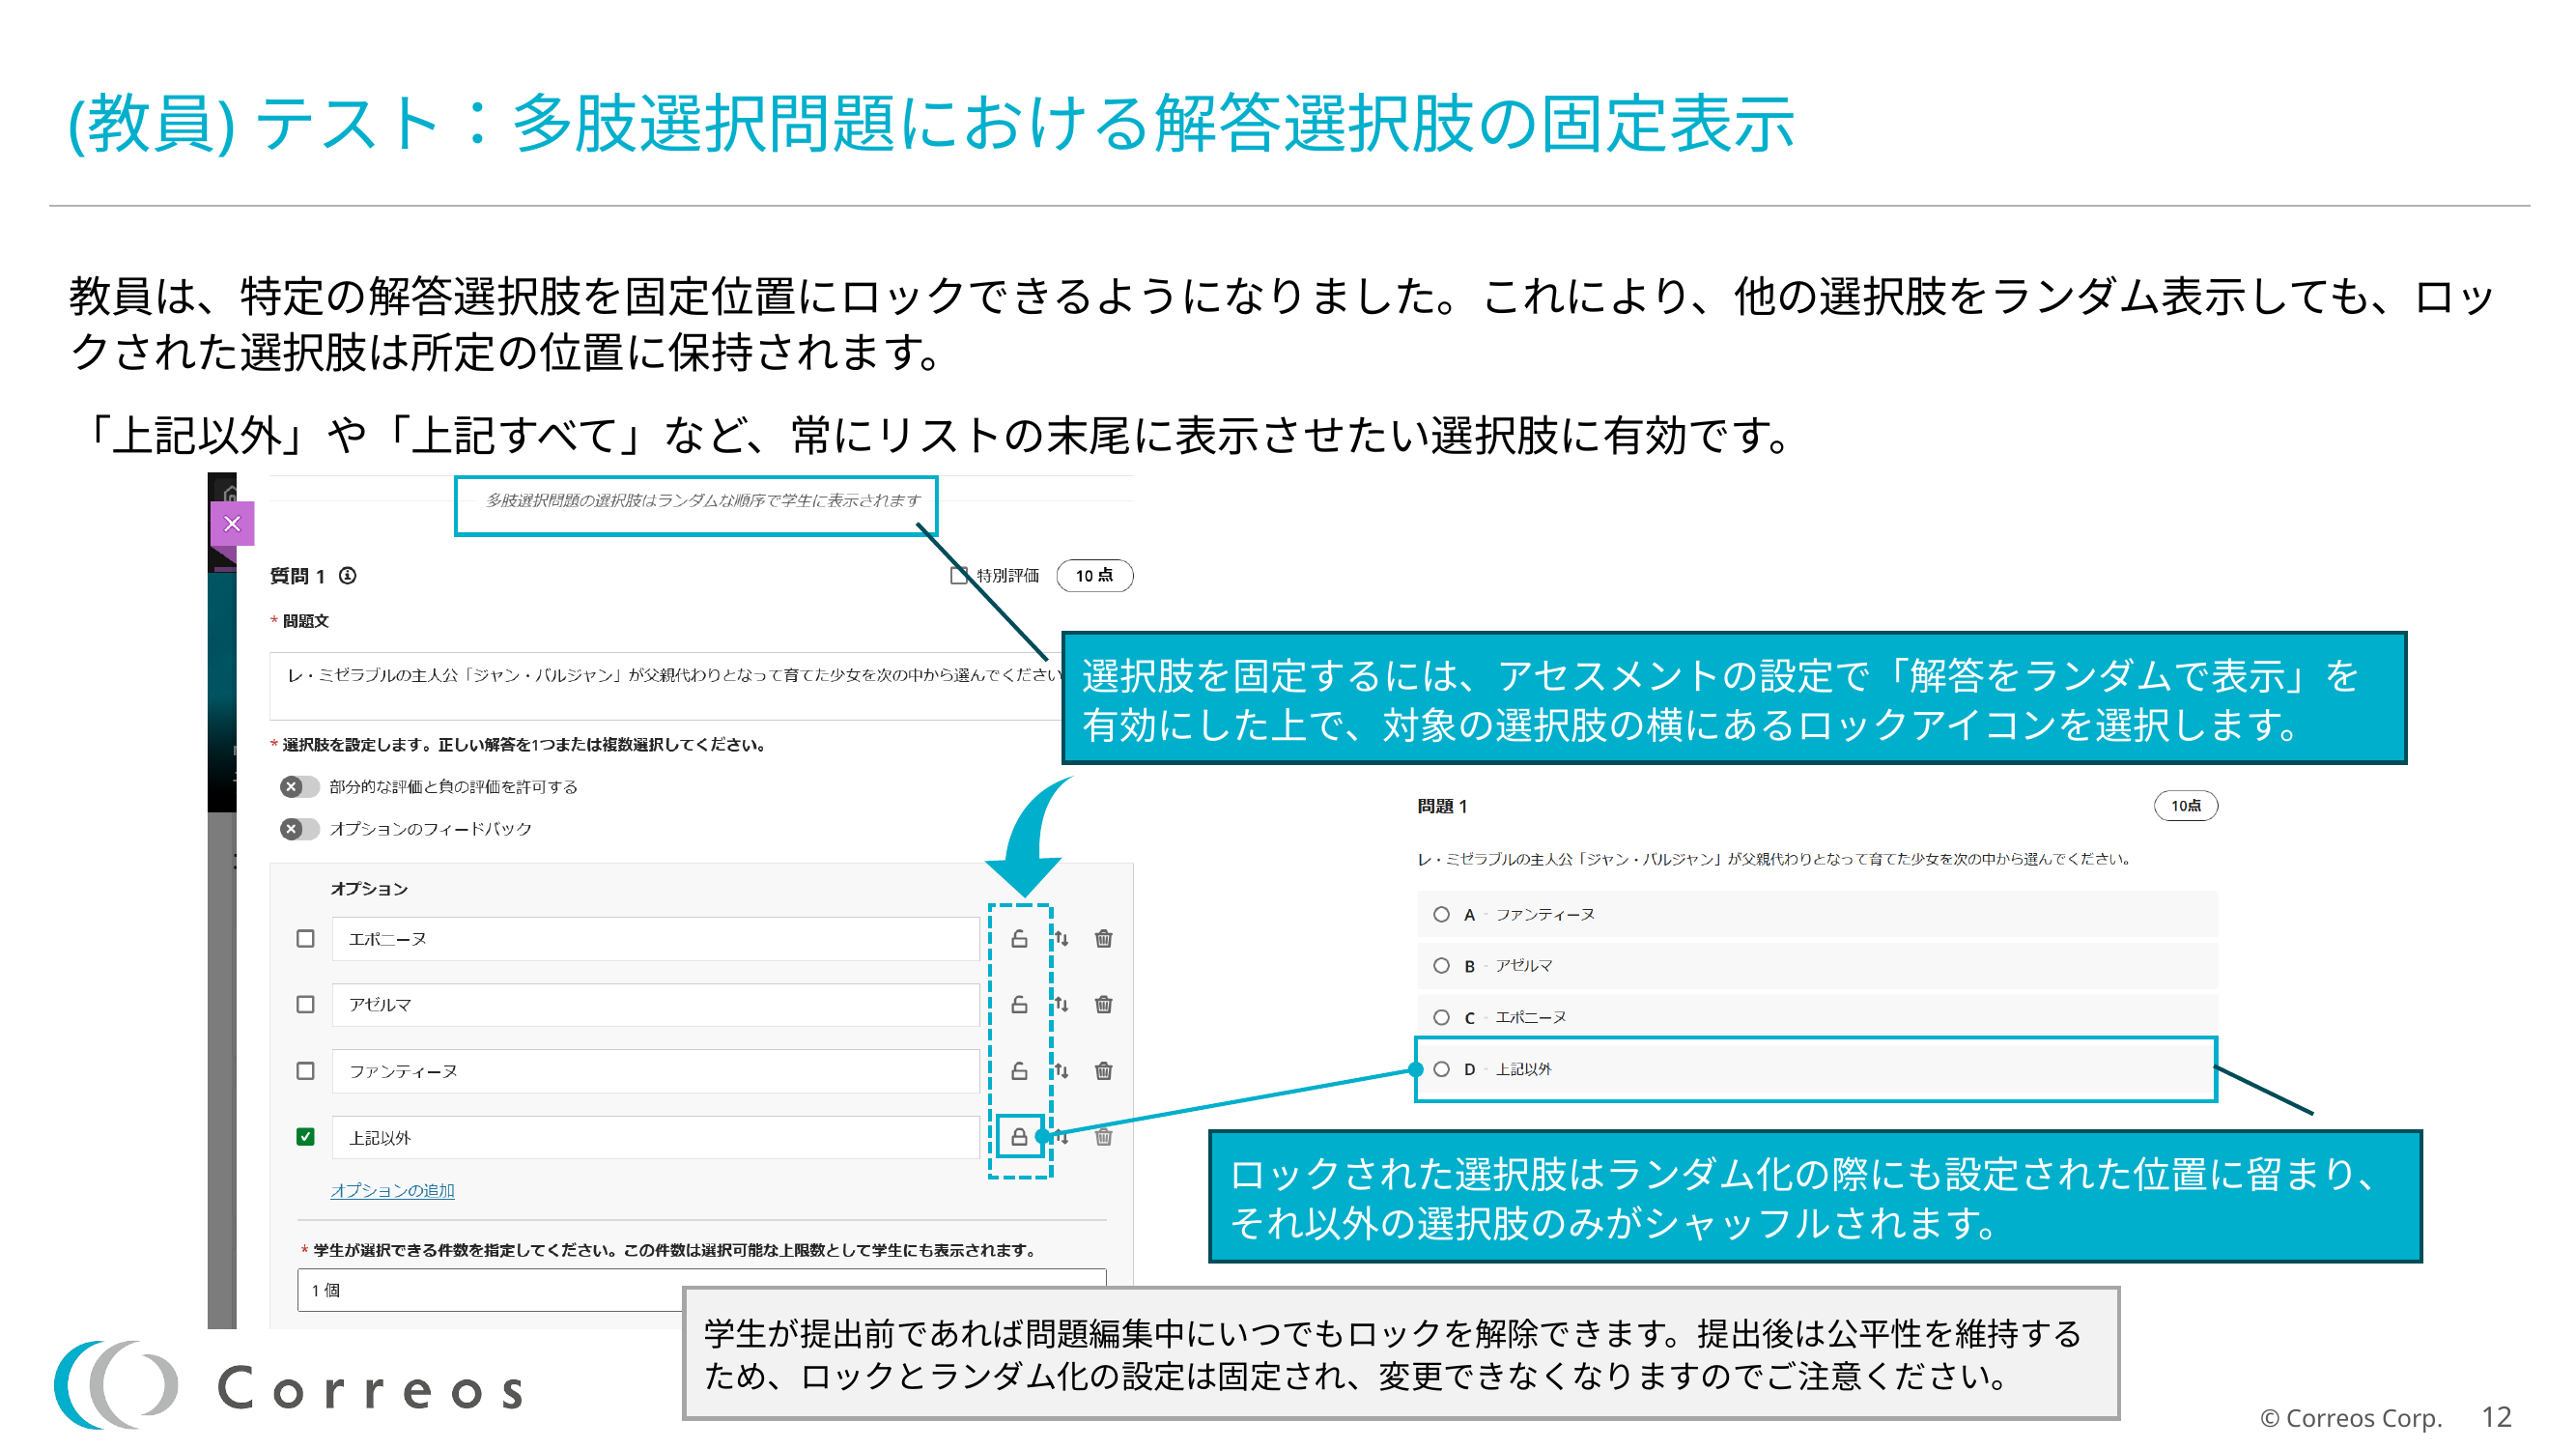Click the オプションの追加 link
Screen dimensions: 2576x1449
click(x=392, y=1190)
